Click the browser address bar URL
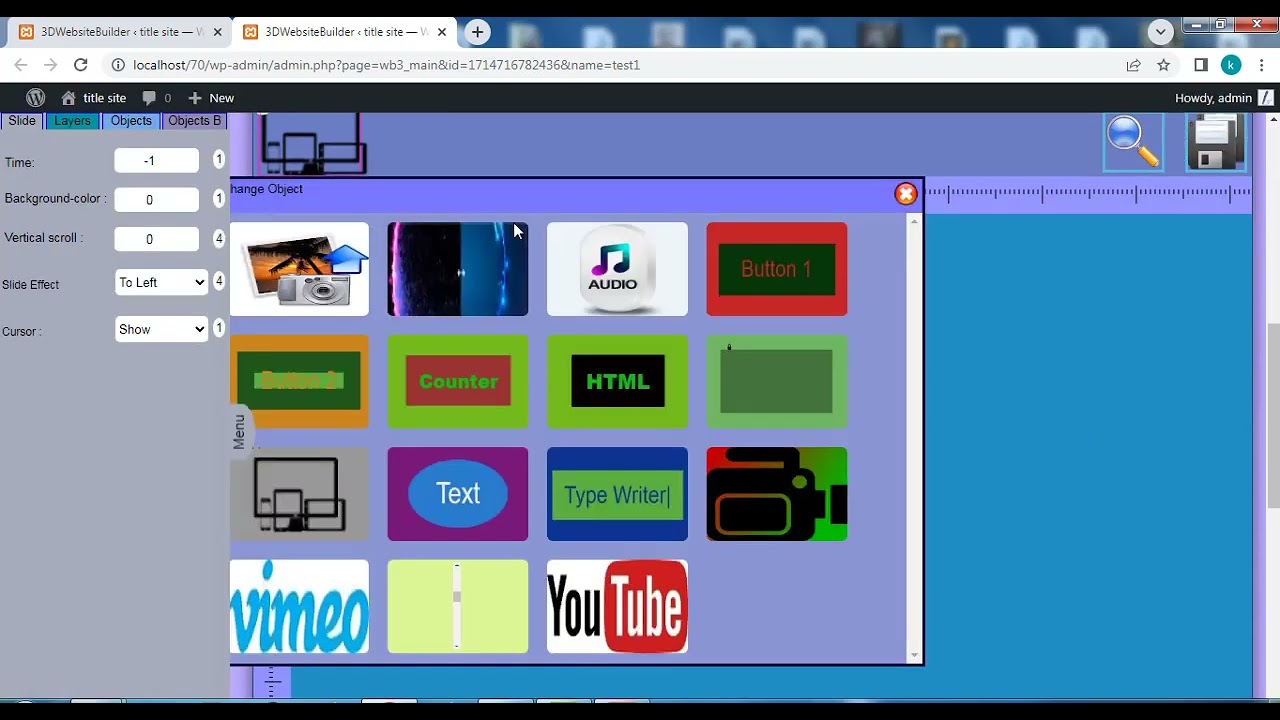This screenshot has width=1280, height=720. point(386,65)
